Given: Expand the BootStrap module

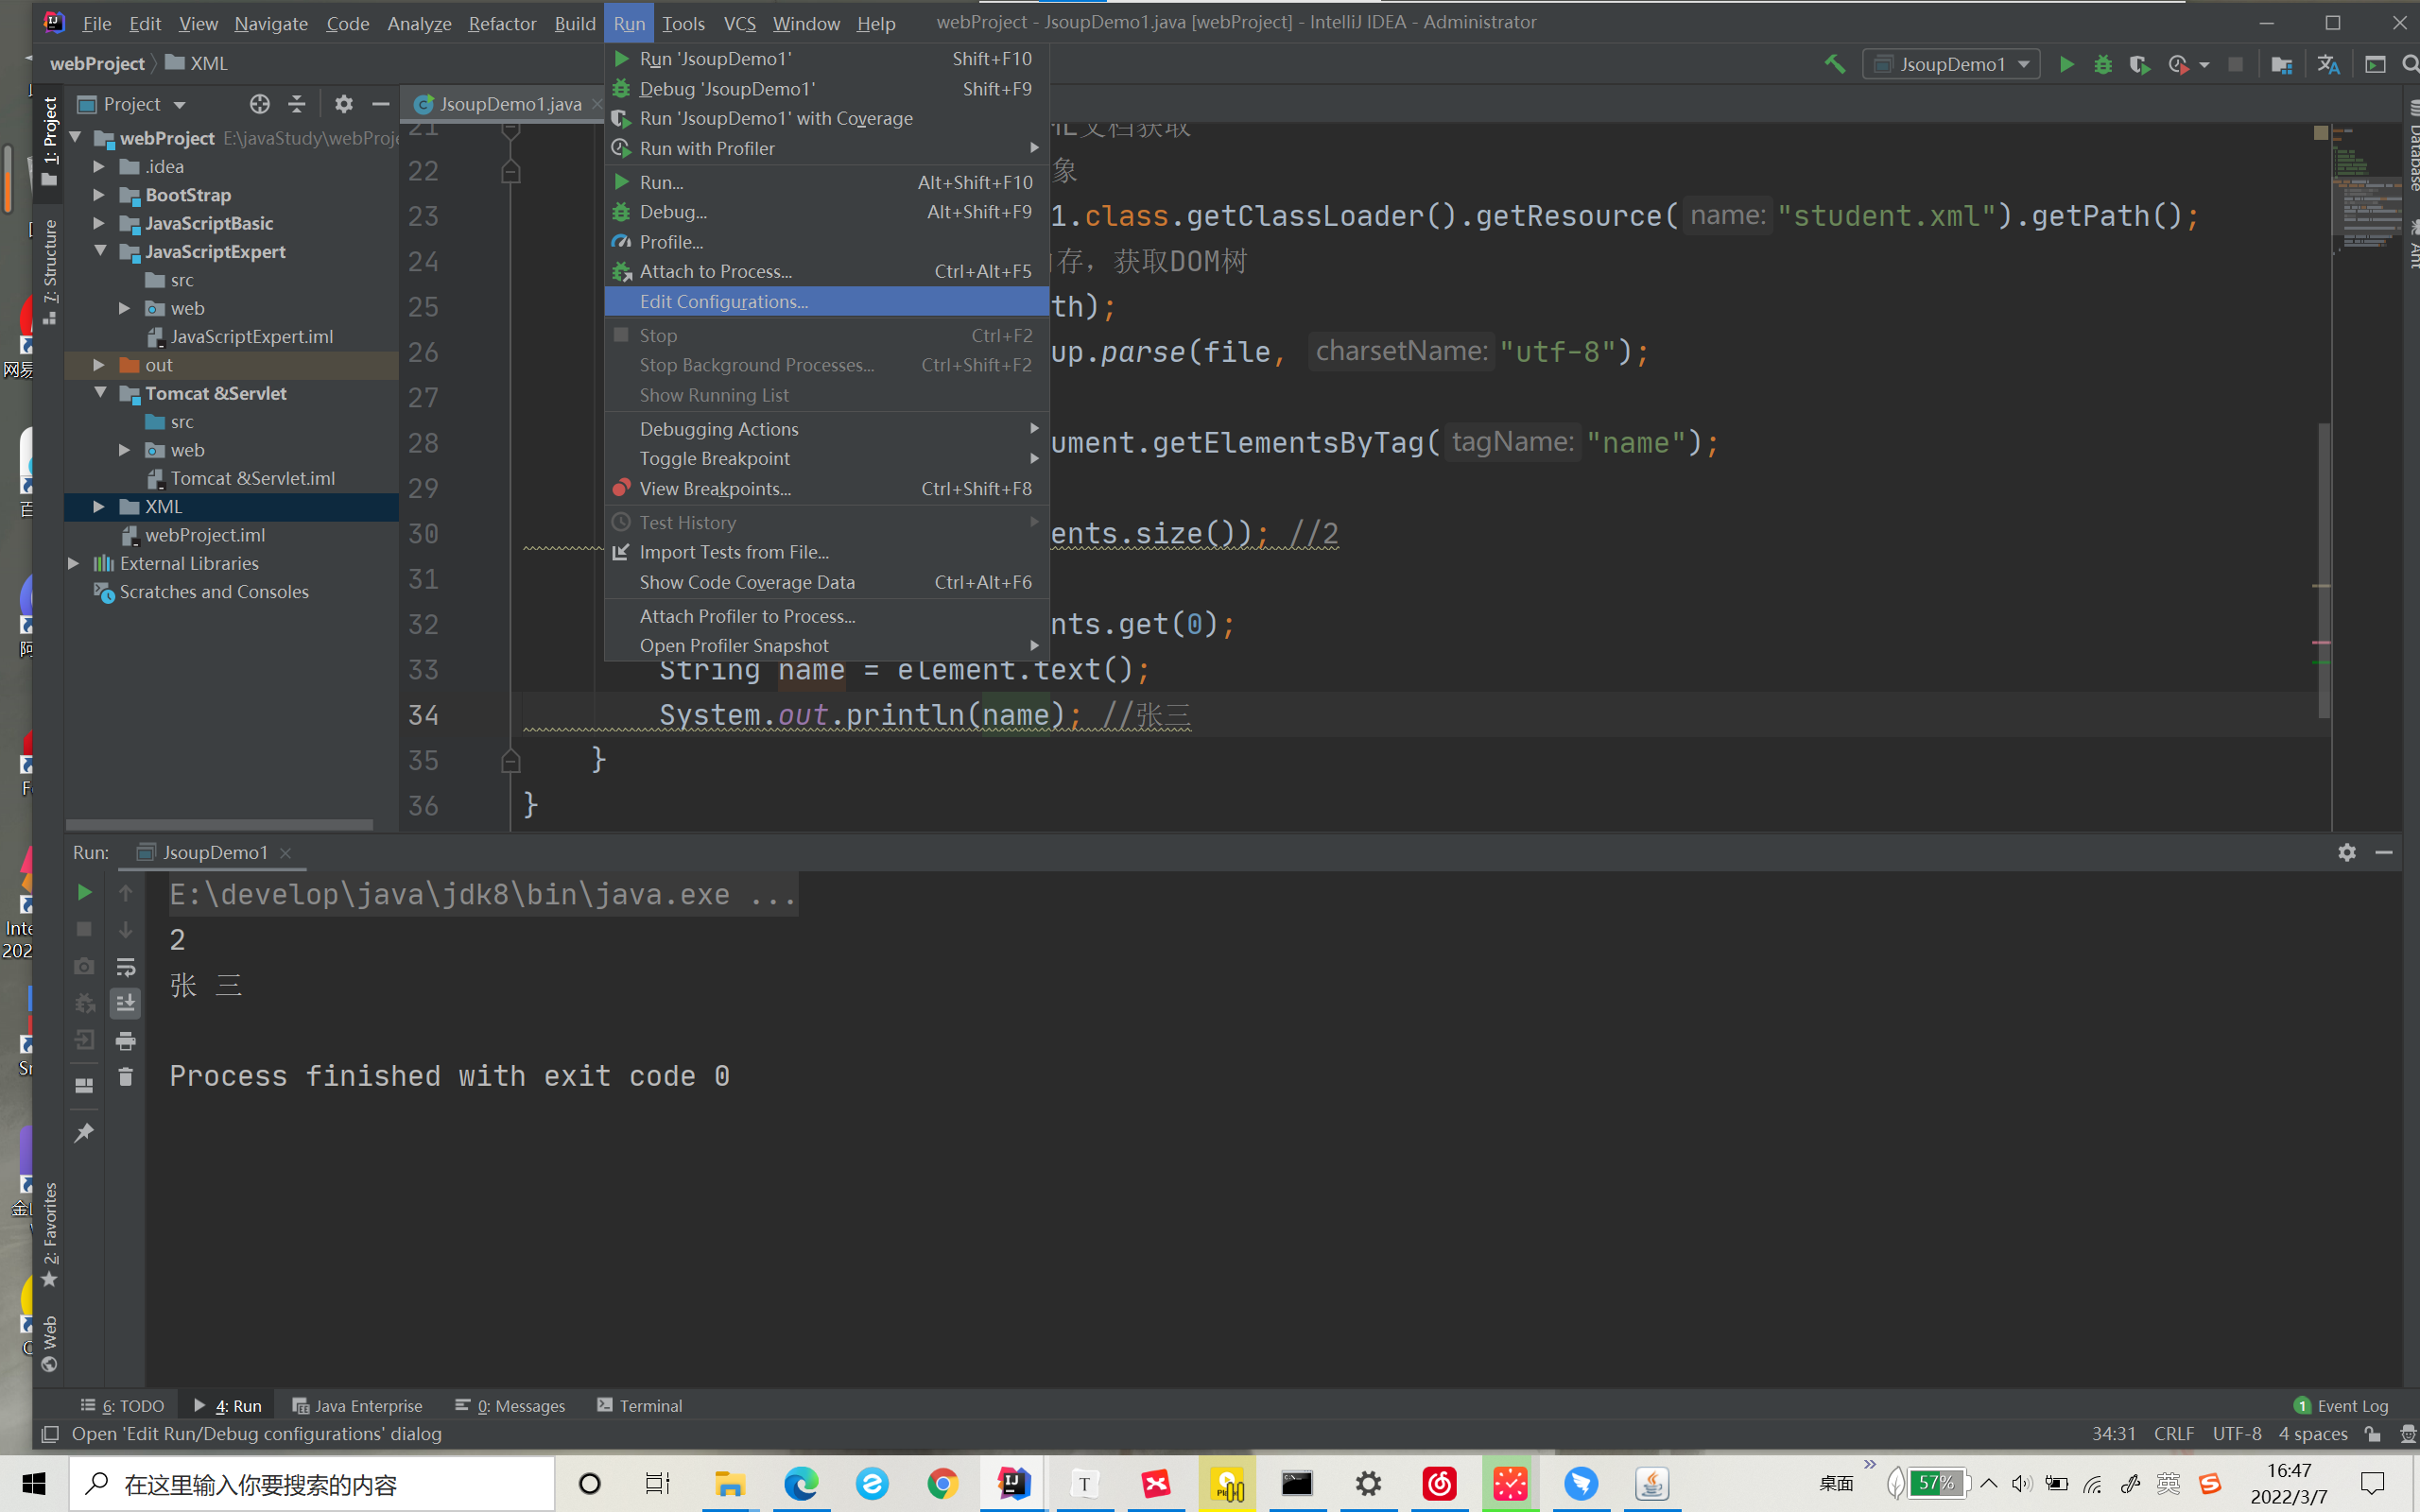Looking at the screenshot, I should pyautogui.click(x=99, y=195).
